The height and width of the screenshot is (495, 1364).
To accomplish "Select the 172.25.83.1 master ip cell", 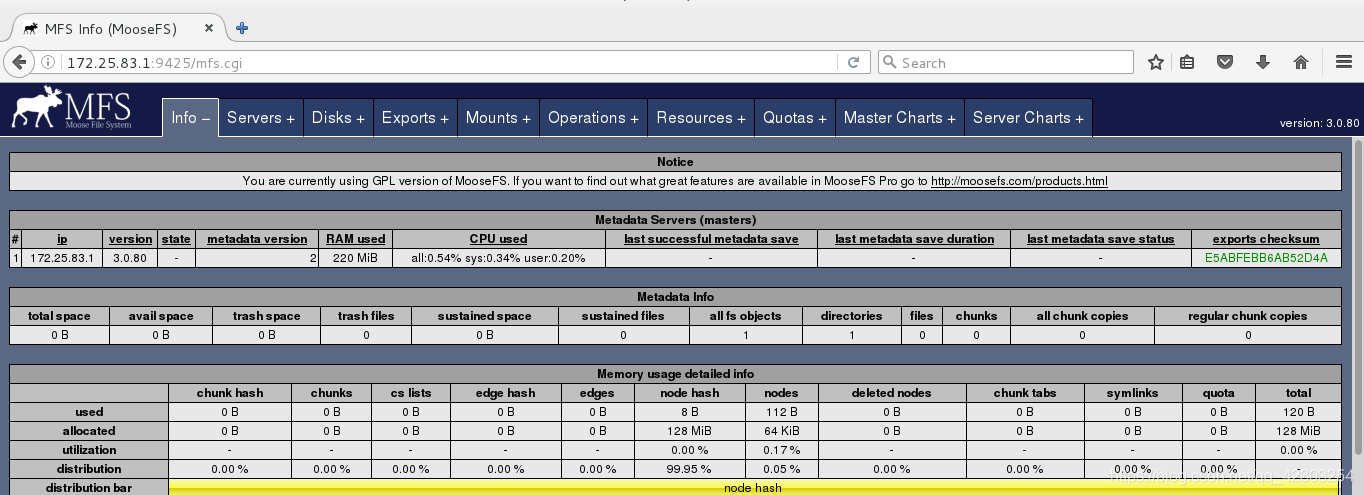I will 62,258.
